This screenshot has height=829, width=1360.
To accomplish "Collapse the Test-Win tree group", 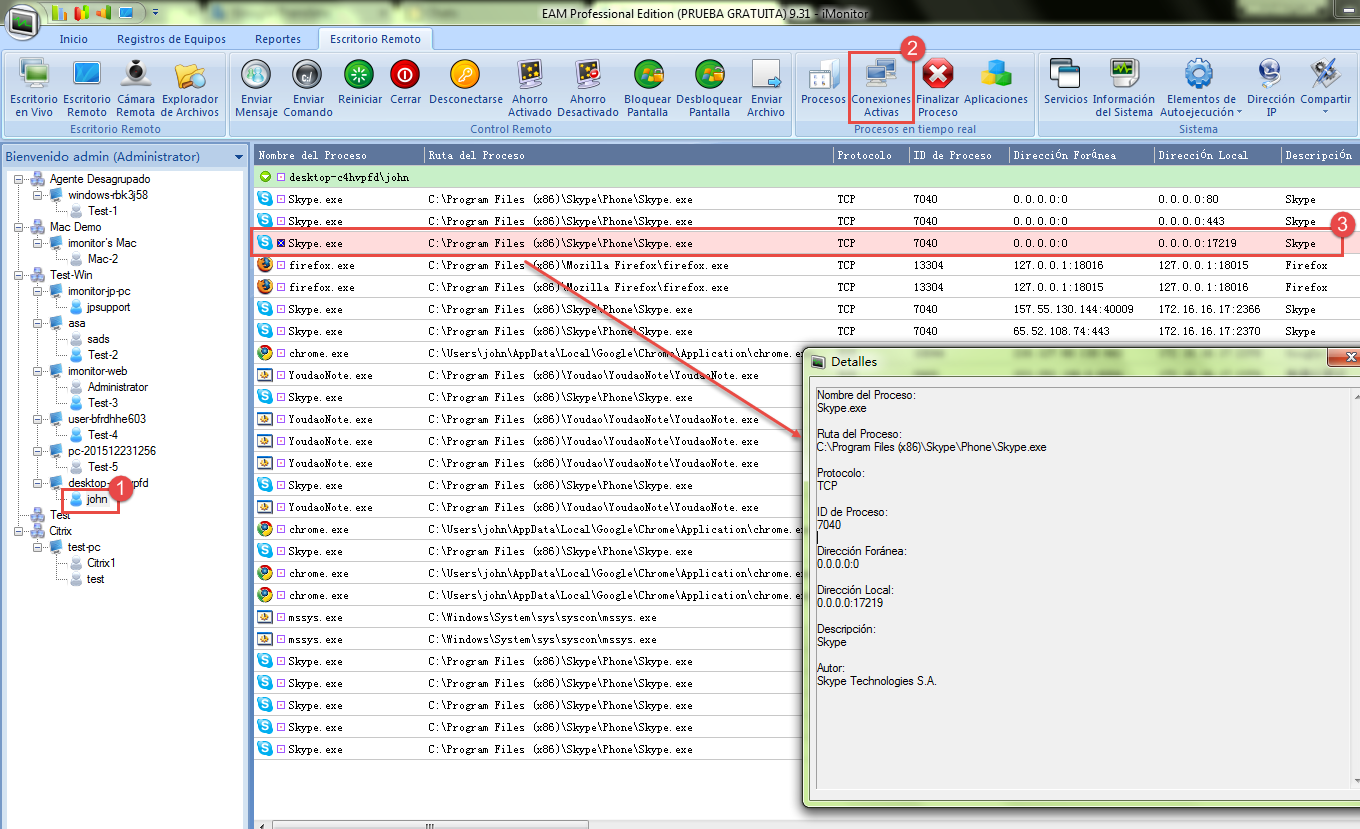I will 20,275.
